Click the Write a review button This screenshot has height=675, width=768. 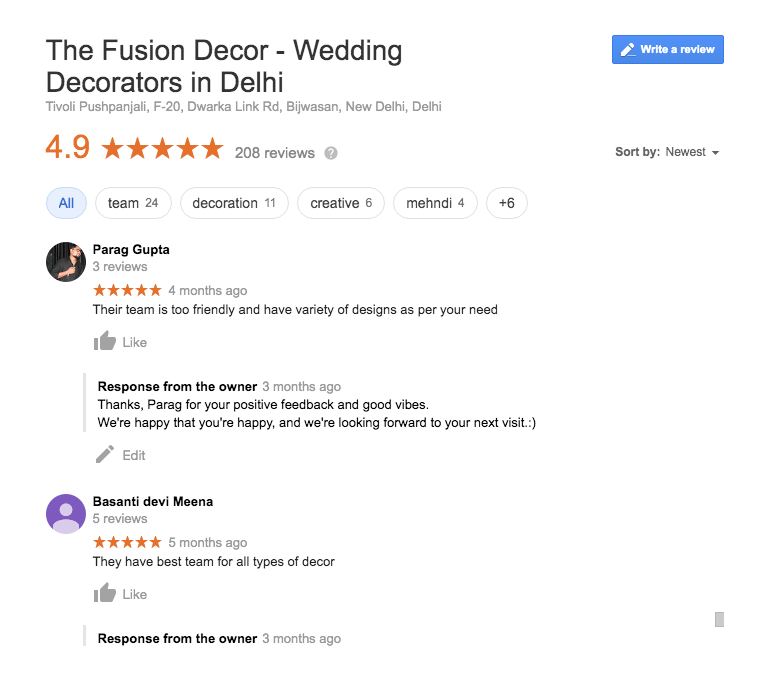[x=667, y=49]
